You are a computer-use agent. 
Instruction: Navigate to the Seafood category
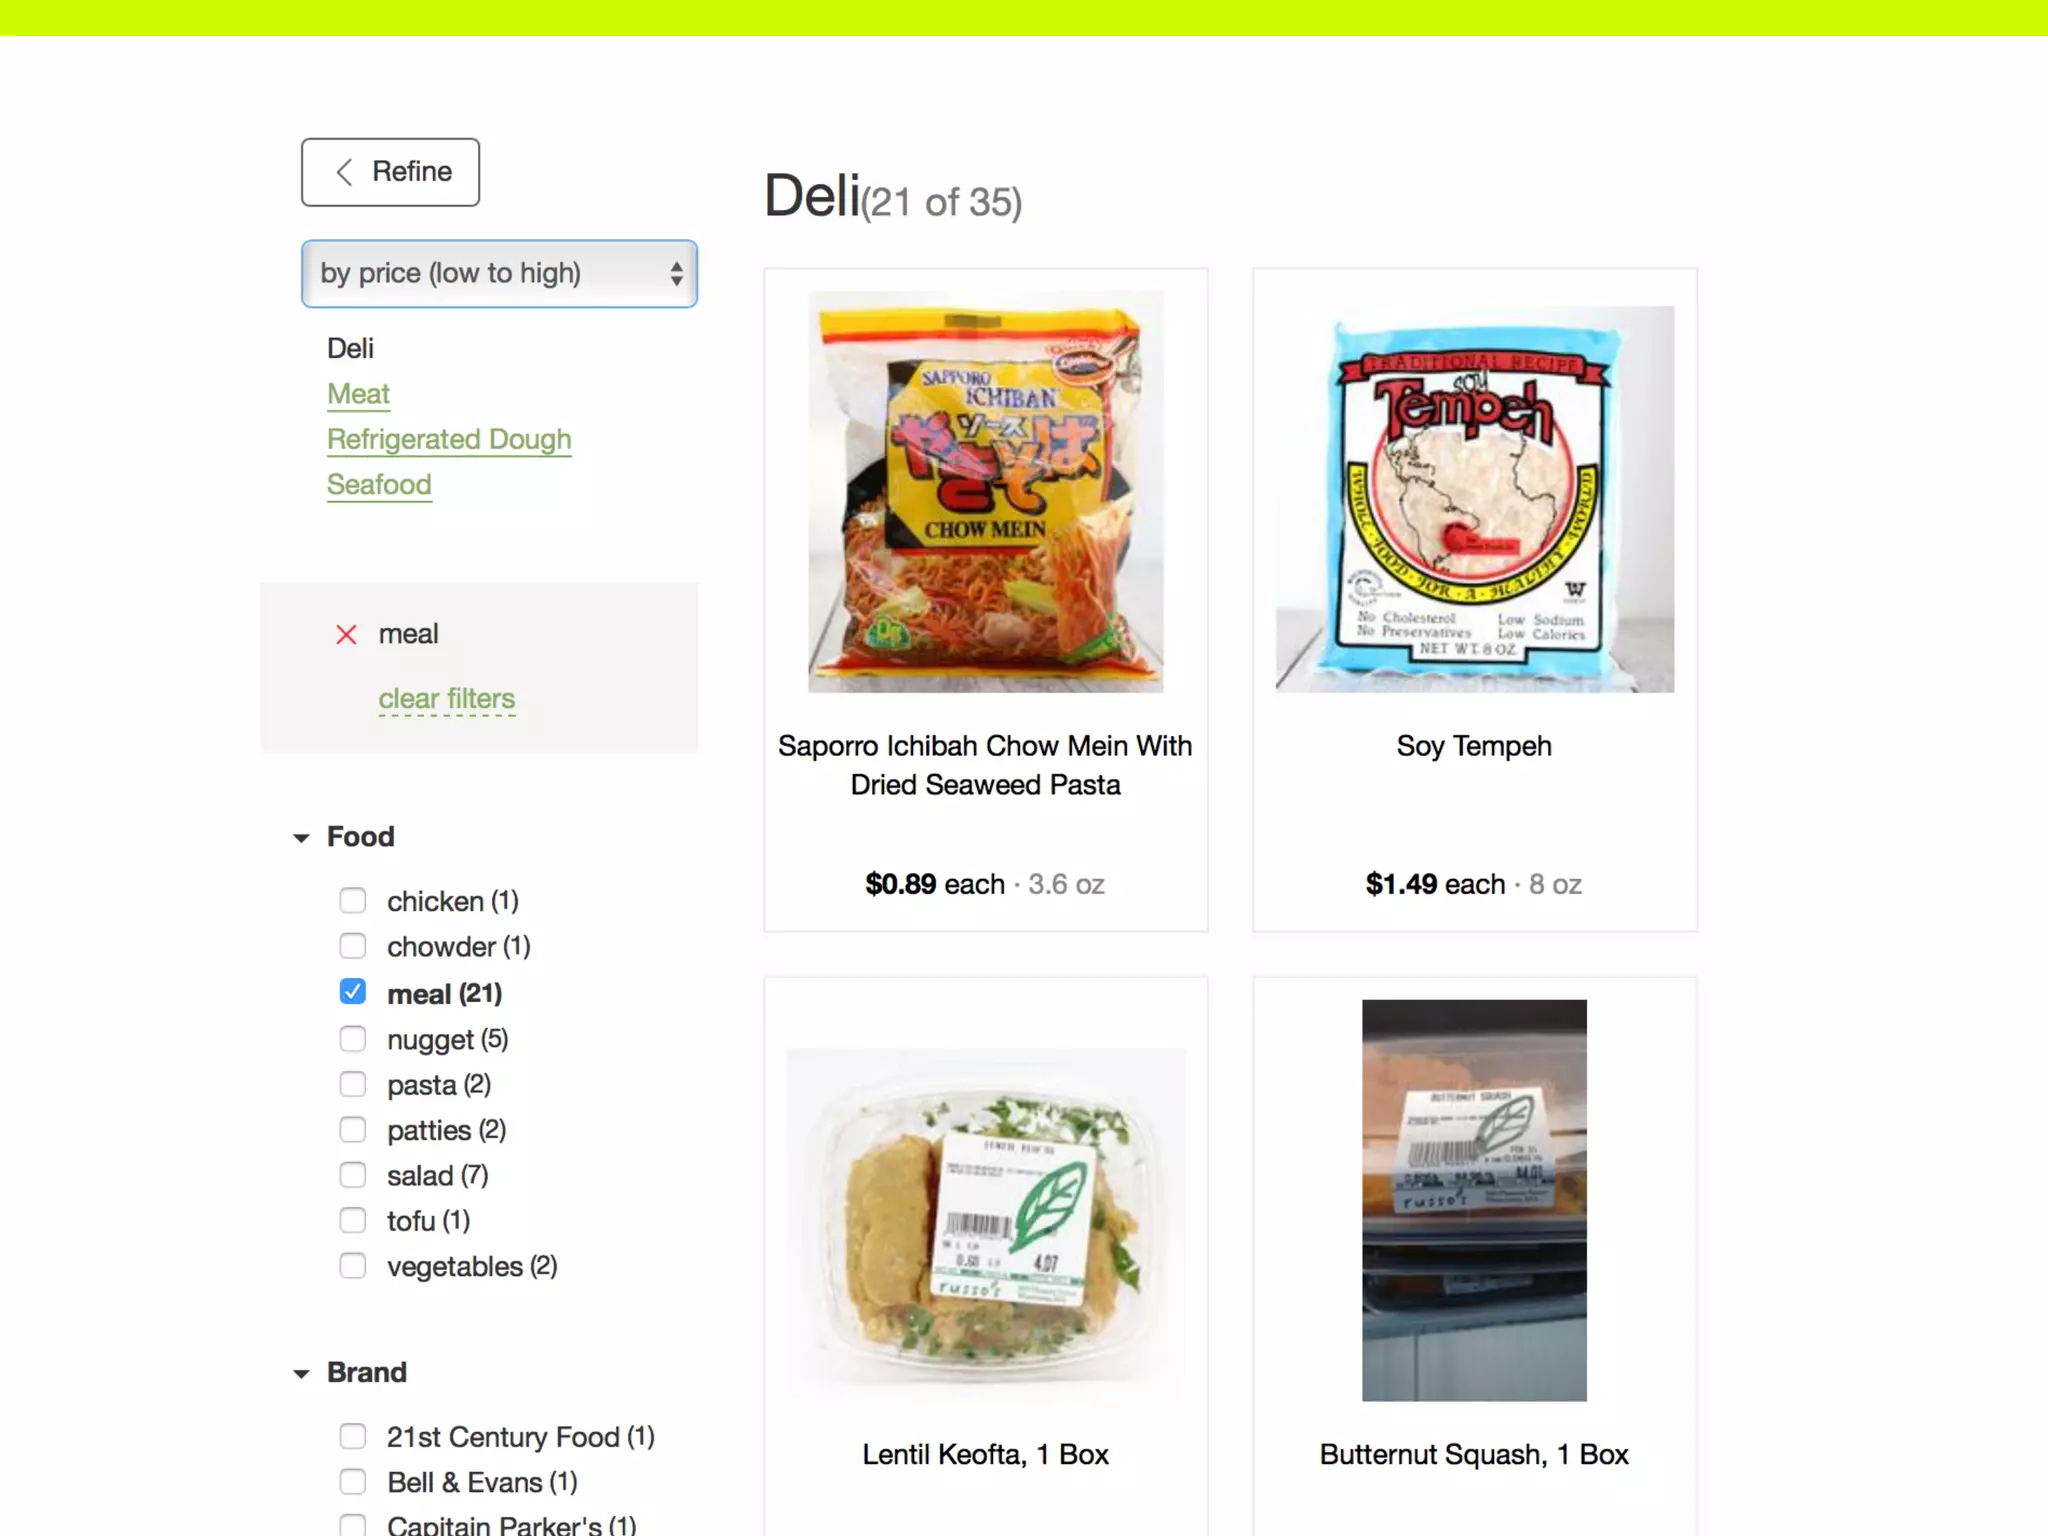coord(379,484)
